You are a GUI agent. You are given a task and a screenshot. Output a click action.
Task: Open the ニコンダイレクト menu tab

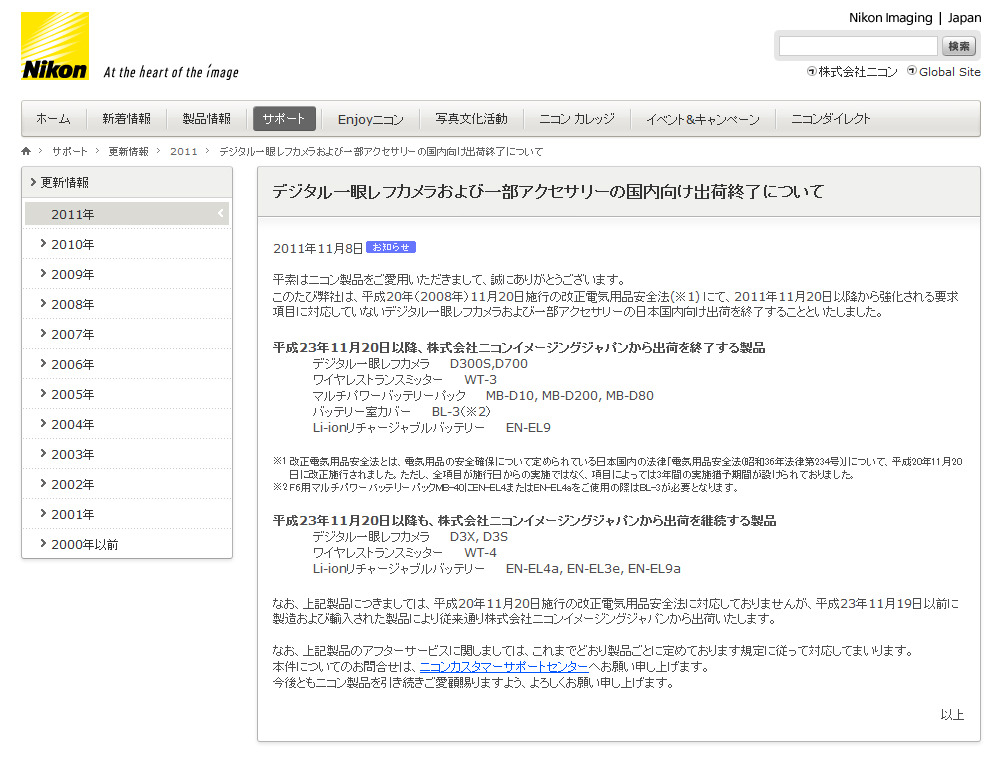tap(831, 119)
